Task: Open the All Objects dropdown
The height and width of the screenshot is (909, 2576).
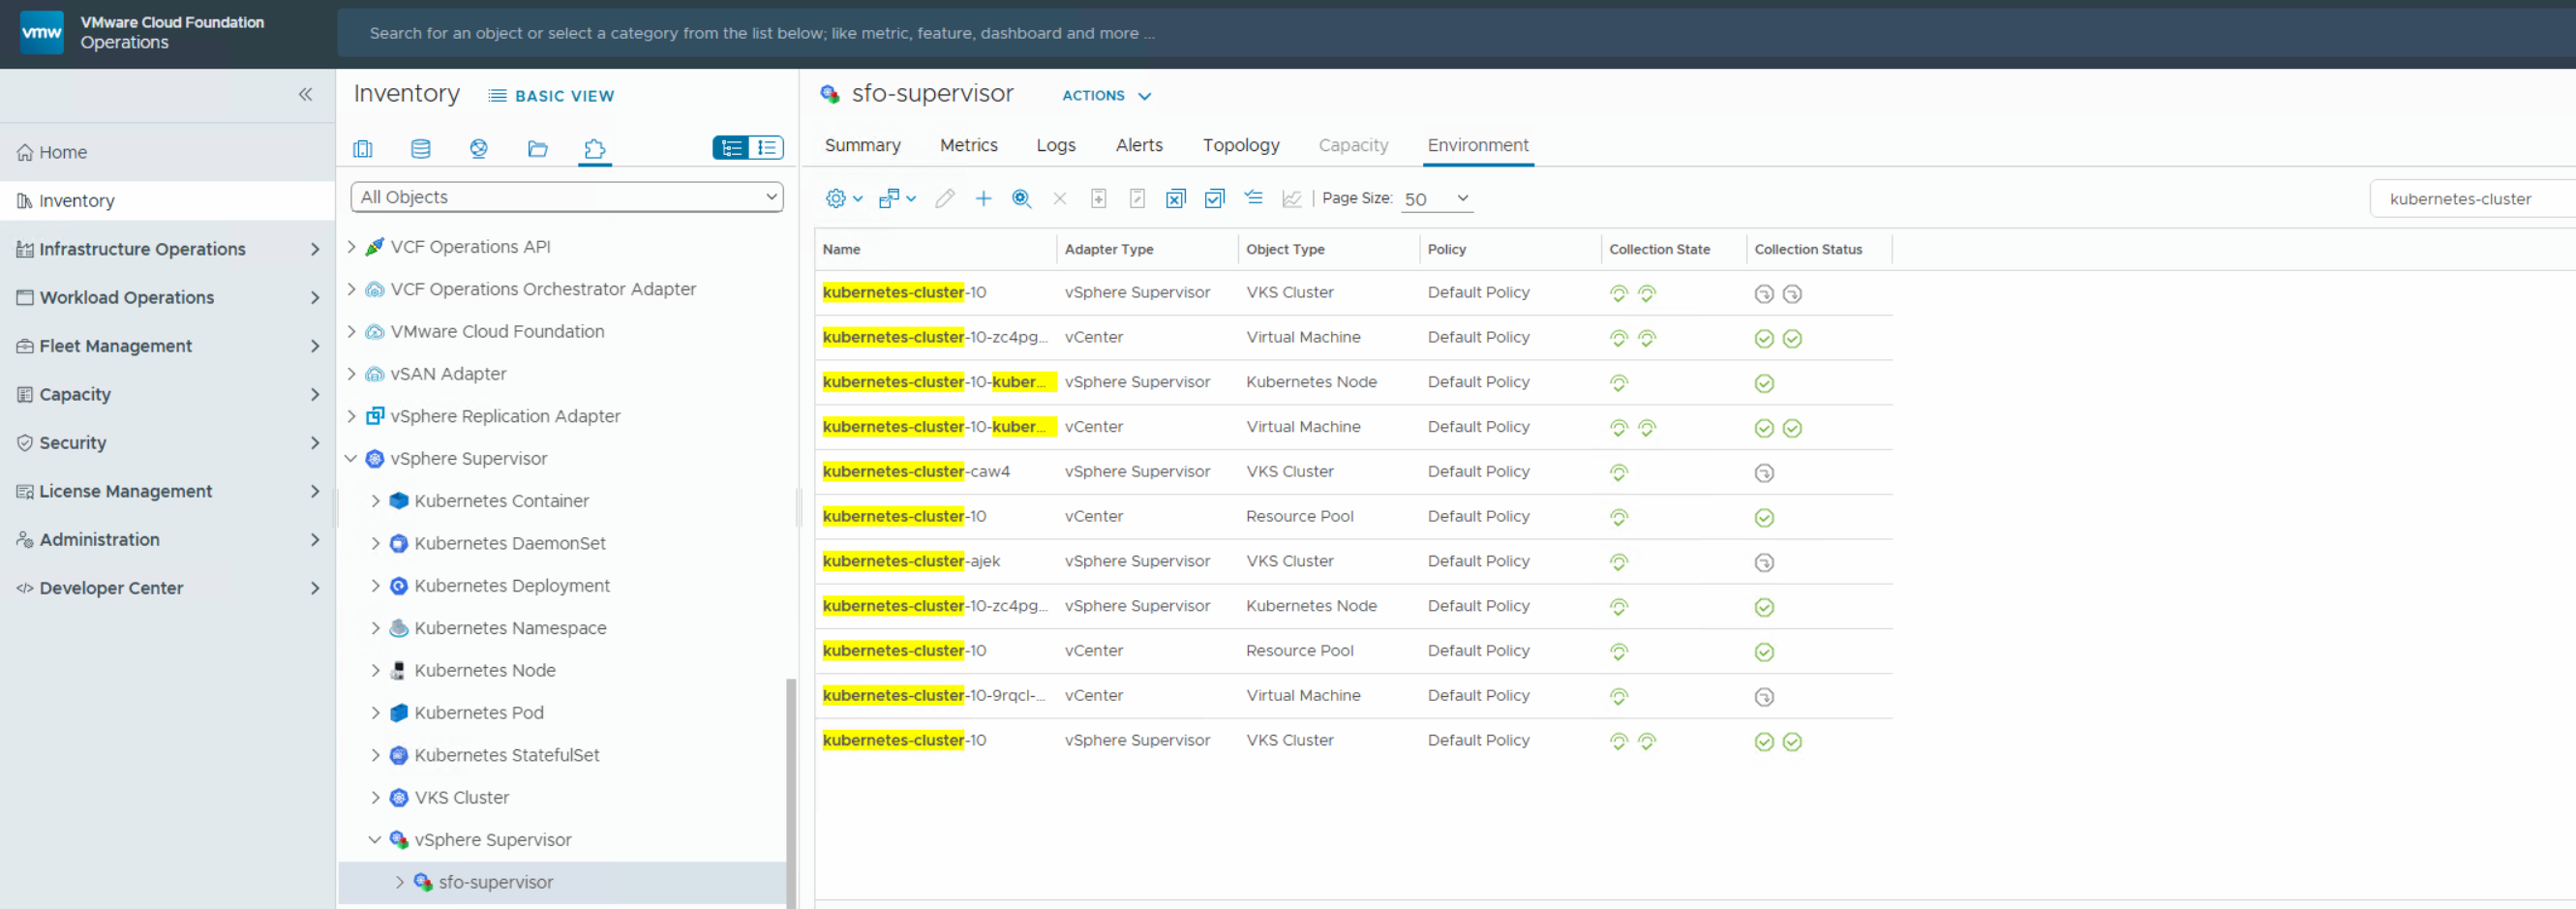Action: coord(567,197)
